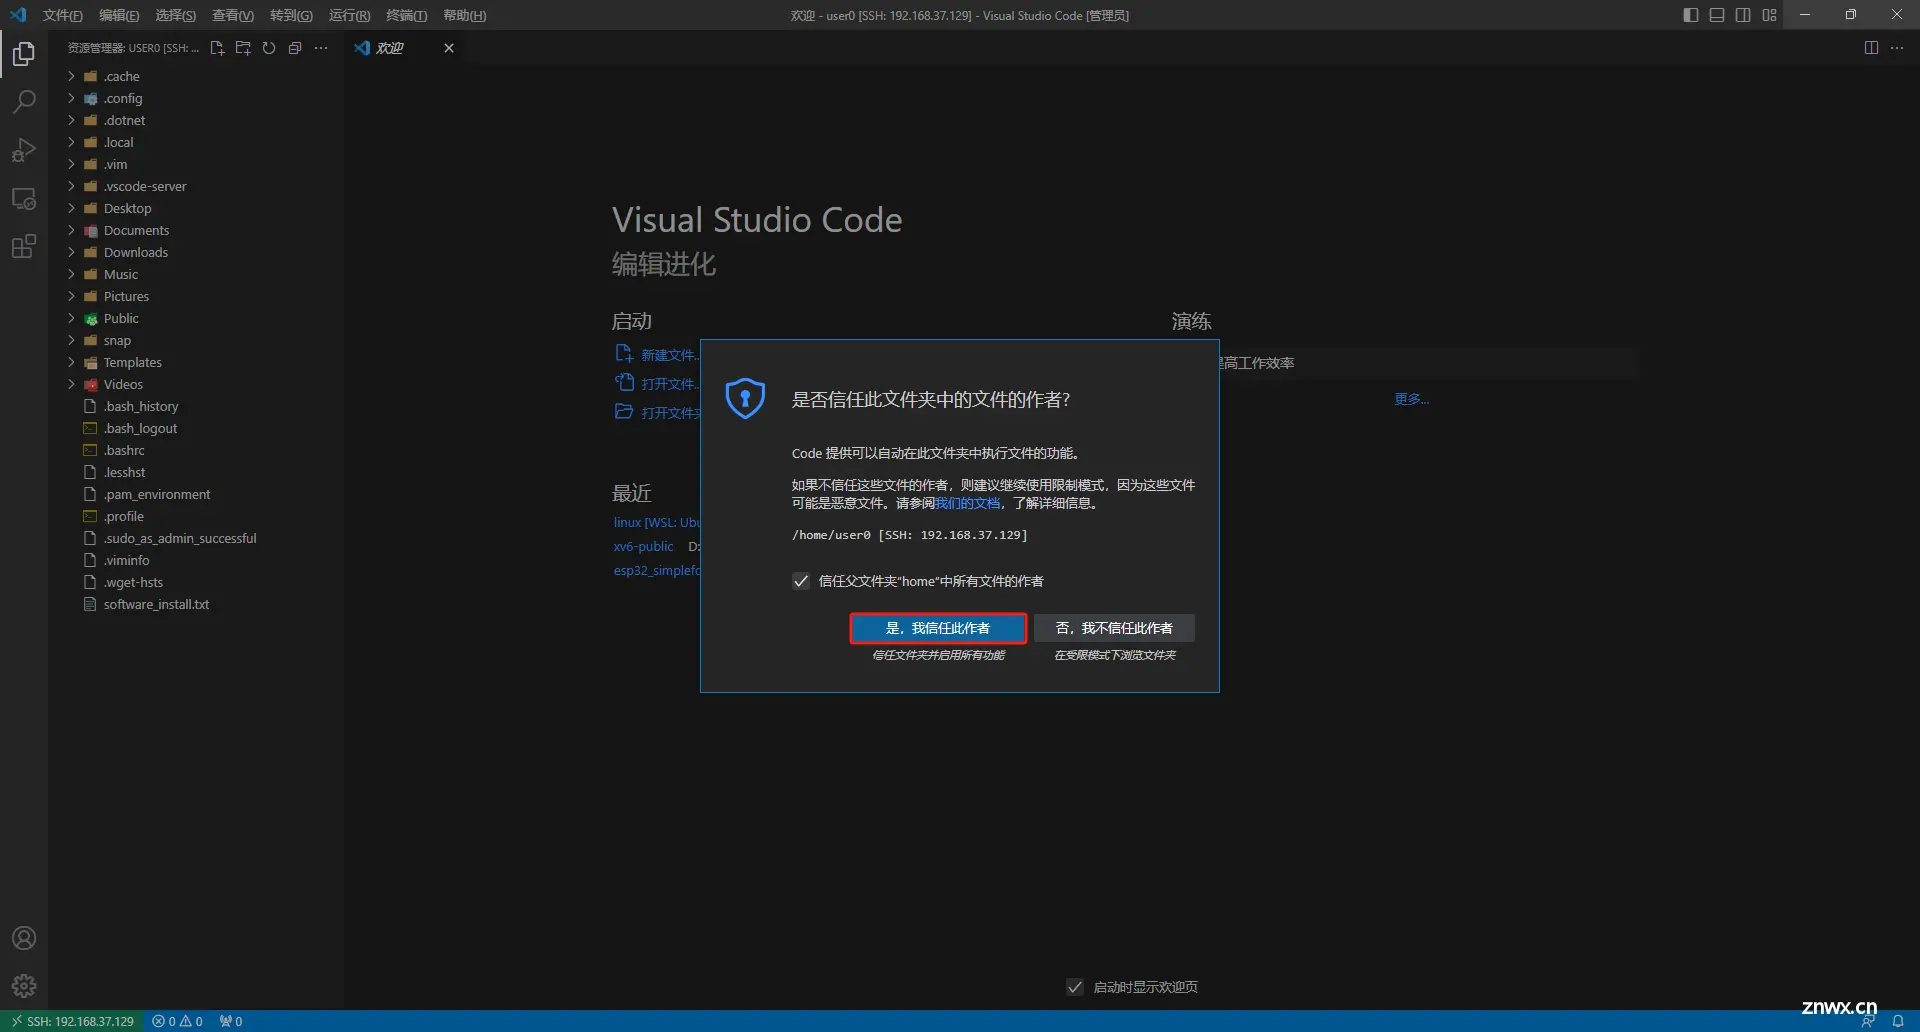Expand the .config folder
1920x1032 pixels.
pos(196,98)
